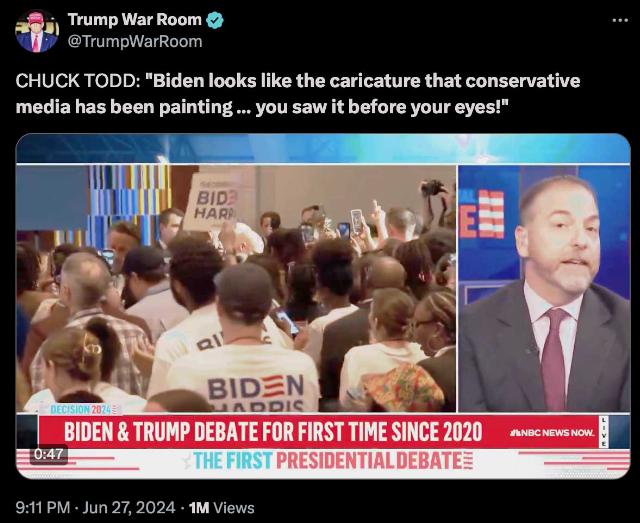The image size is (640, 523).
Task: Open the @TrumpWarRoom handle link
Action: point(134,41)
